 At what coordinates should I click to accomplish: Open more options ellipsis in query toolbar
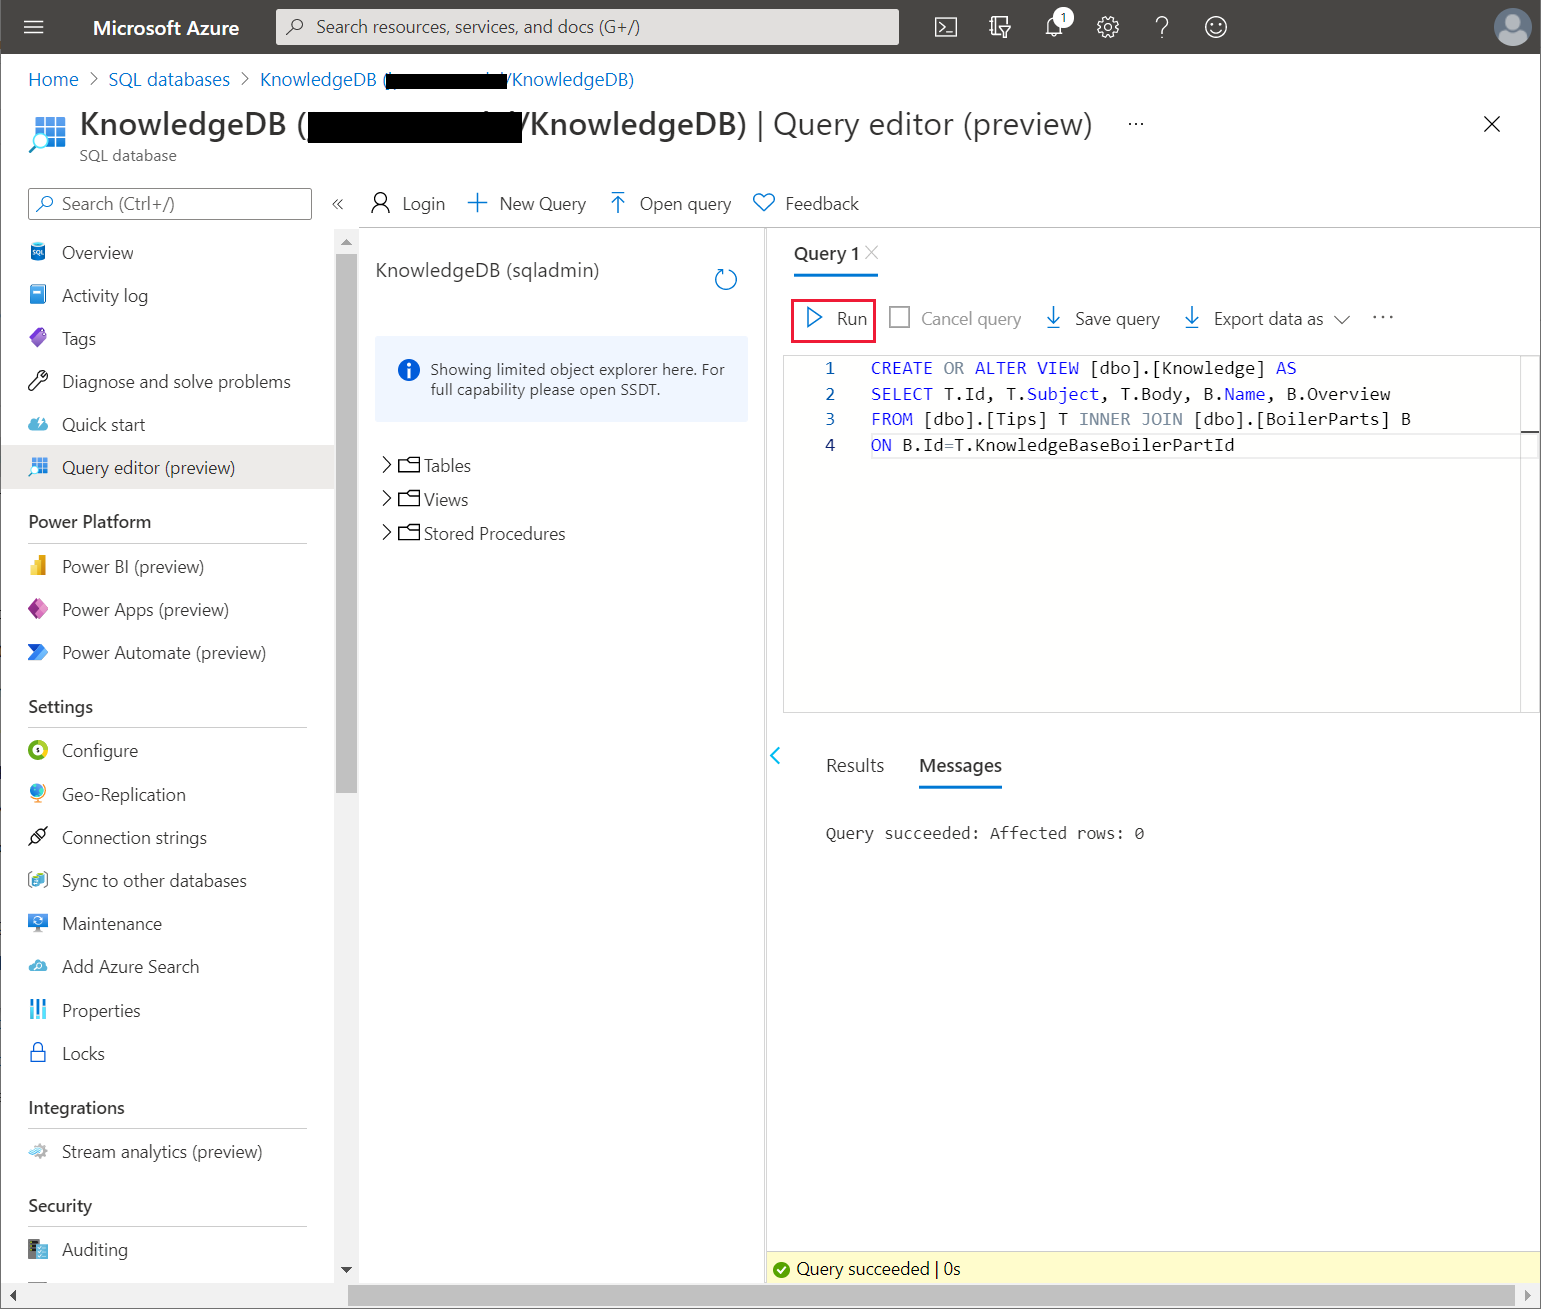click(x=1383, y=318)
